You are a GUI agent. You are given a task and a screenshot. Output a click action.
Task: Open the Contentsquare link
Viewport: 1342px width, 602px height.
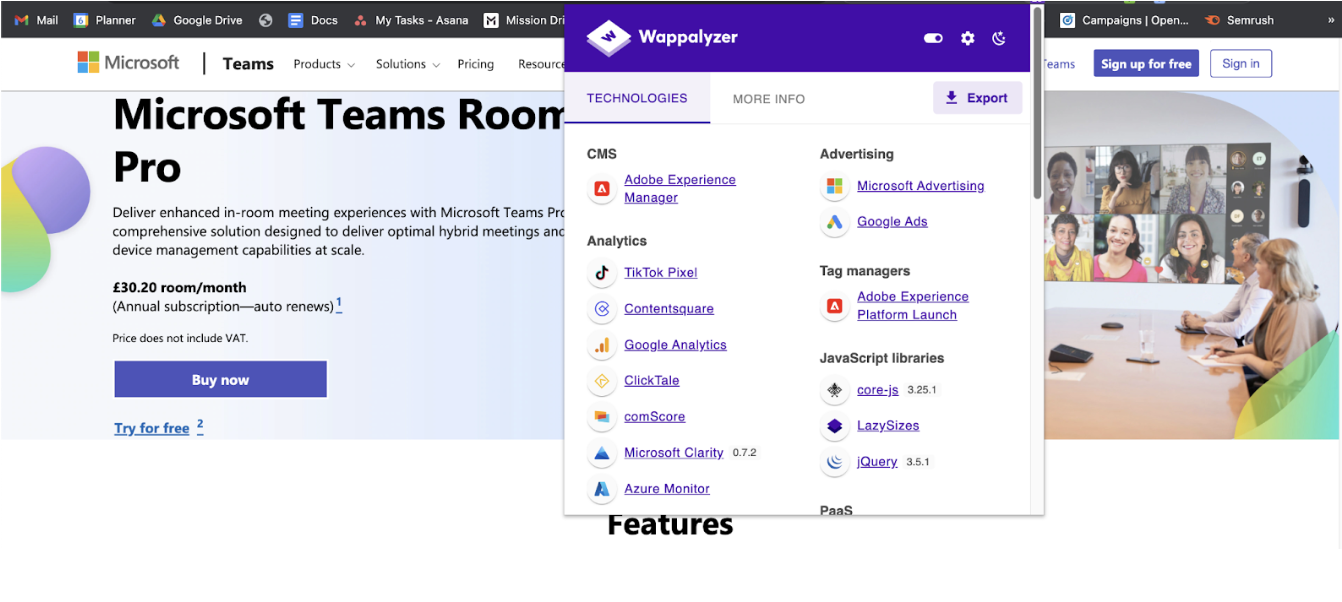(669, 309)
